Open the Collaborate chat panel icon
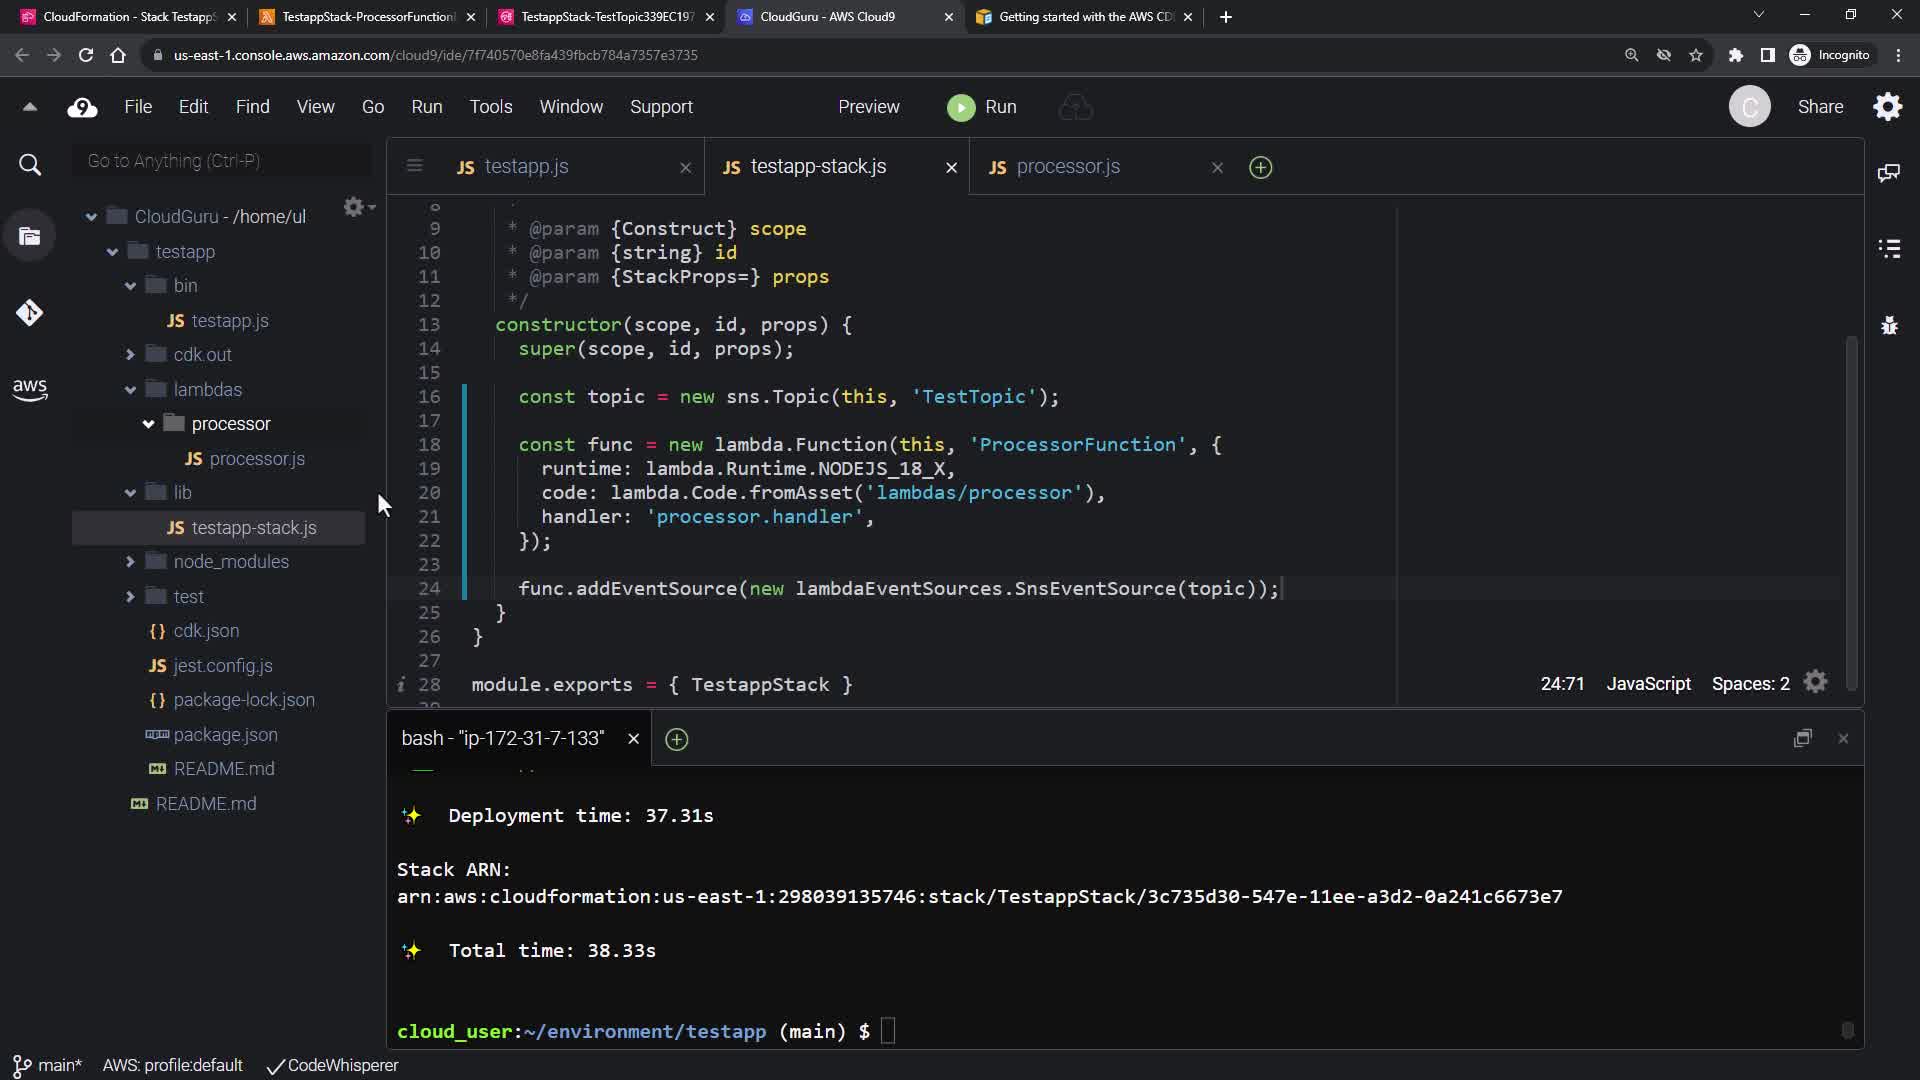 click(x=1889, y=173)
